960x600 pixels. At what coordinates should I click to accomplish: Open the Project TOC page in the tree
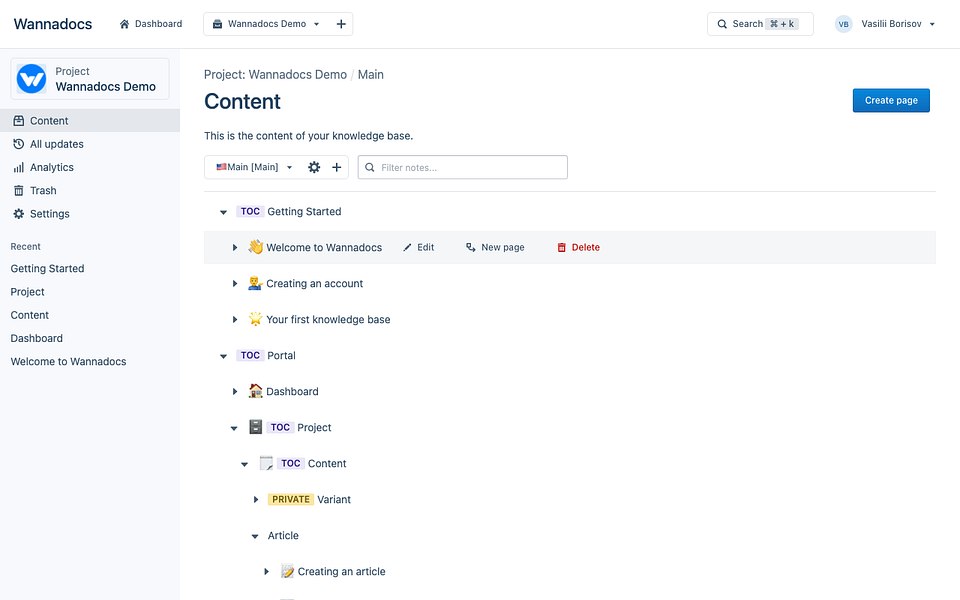click(314, 427)
